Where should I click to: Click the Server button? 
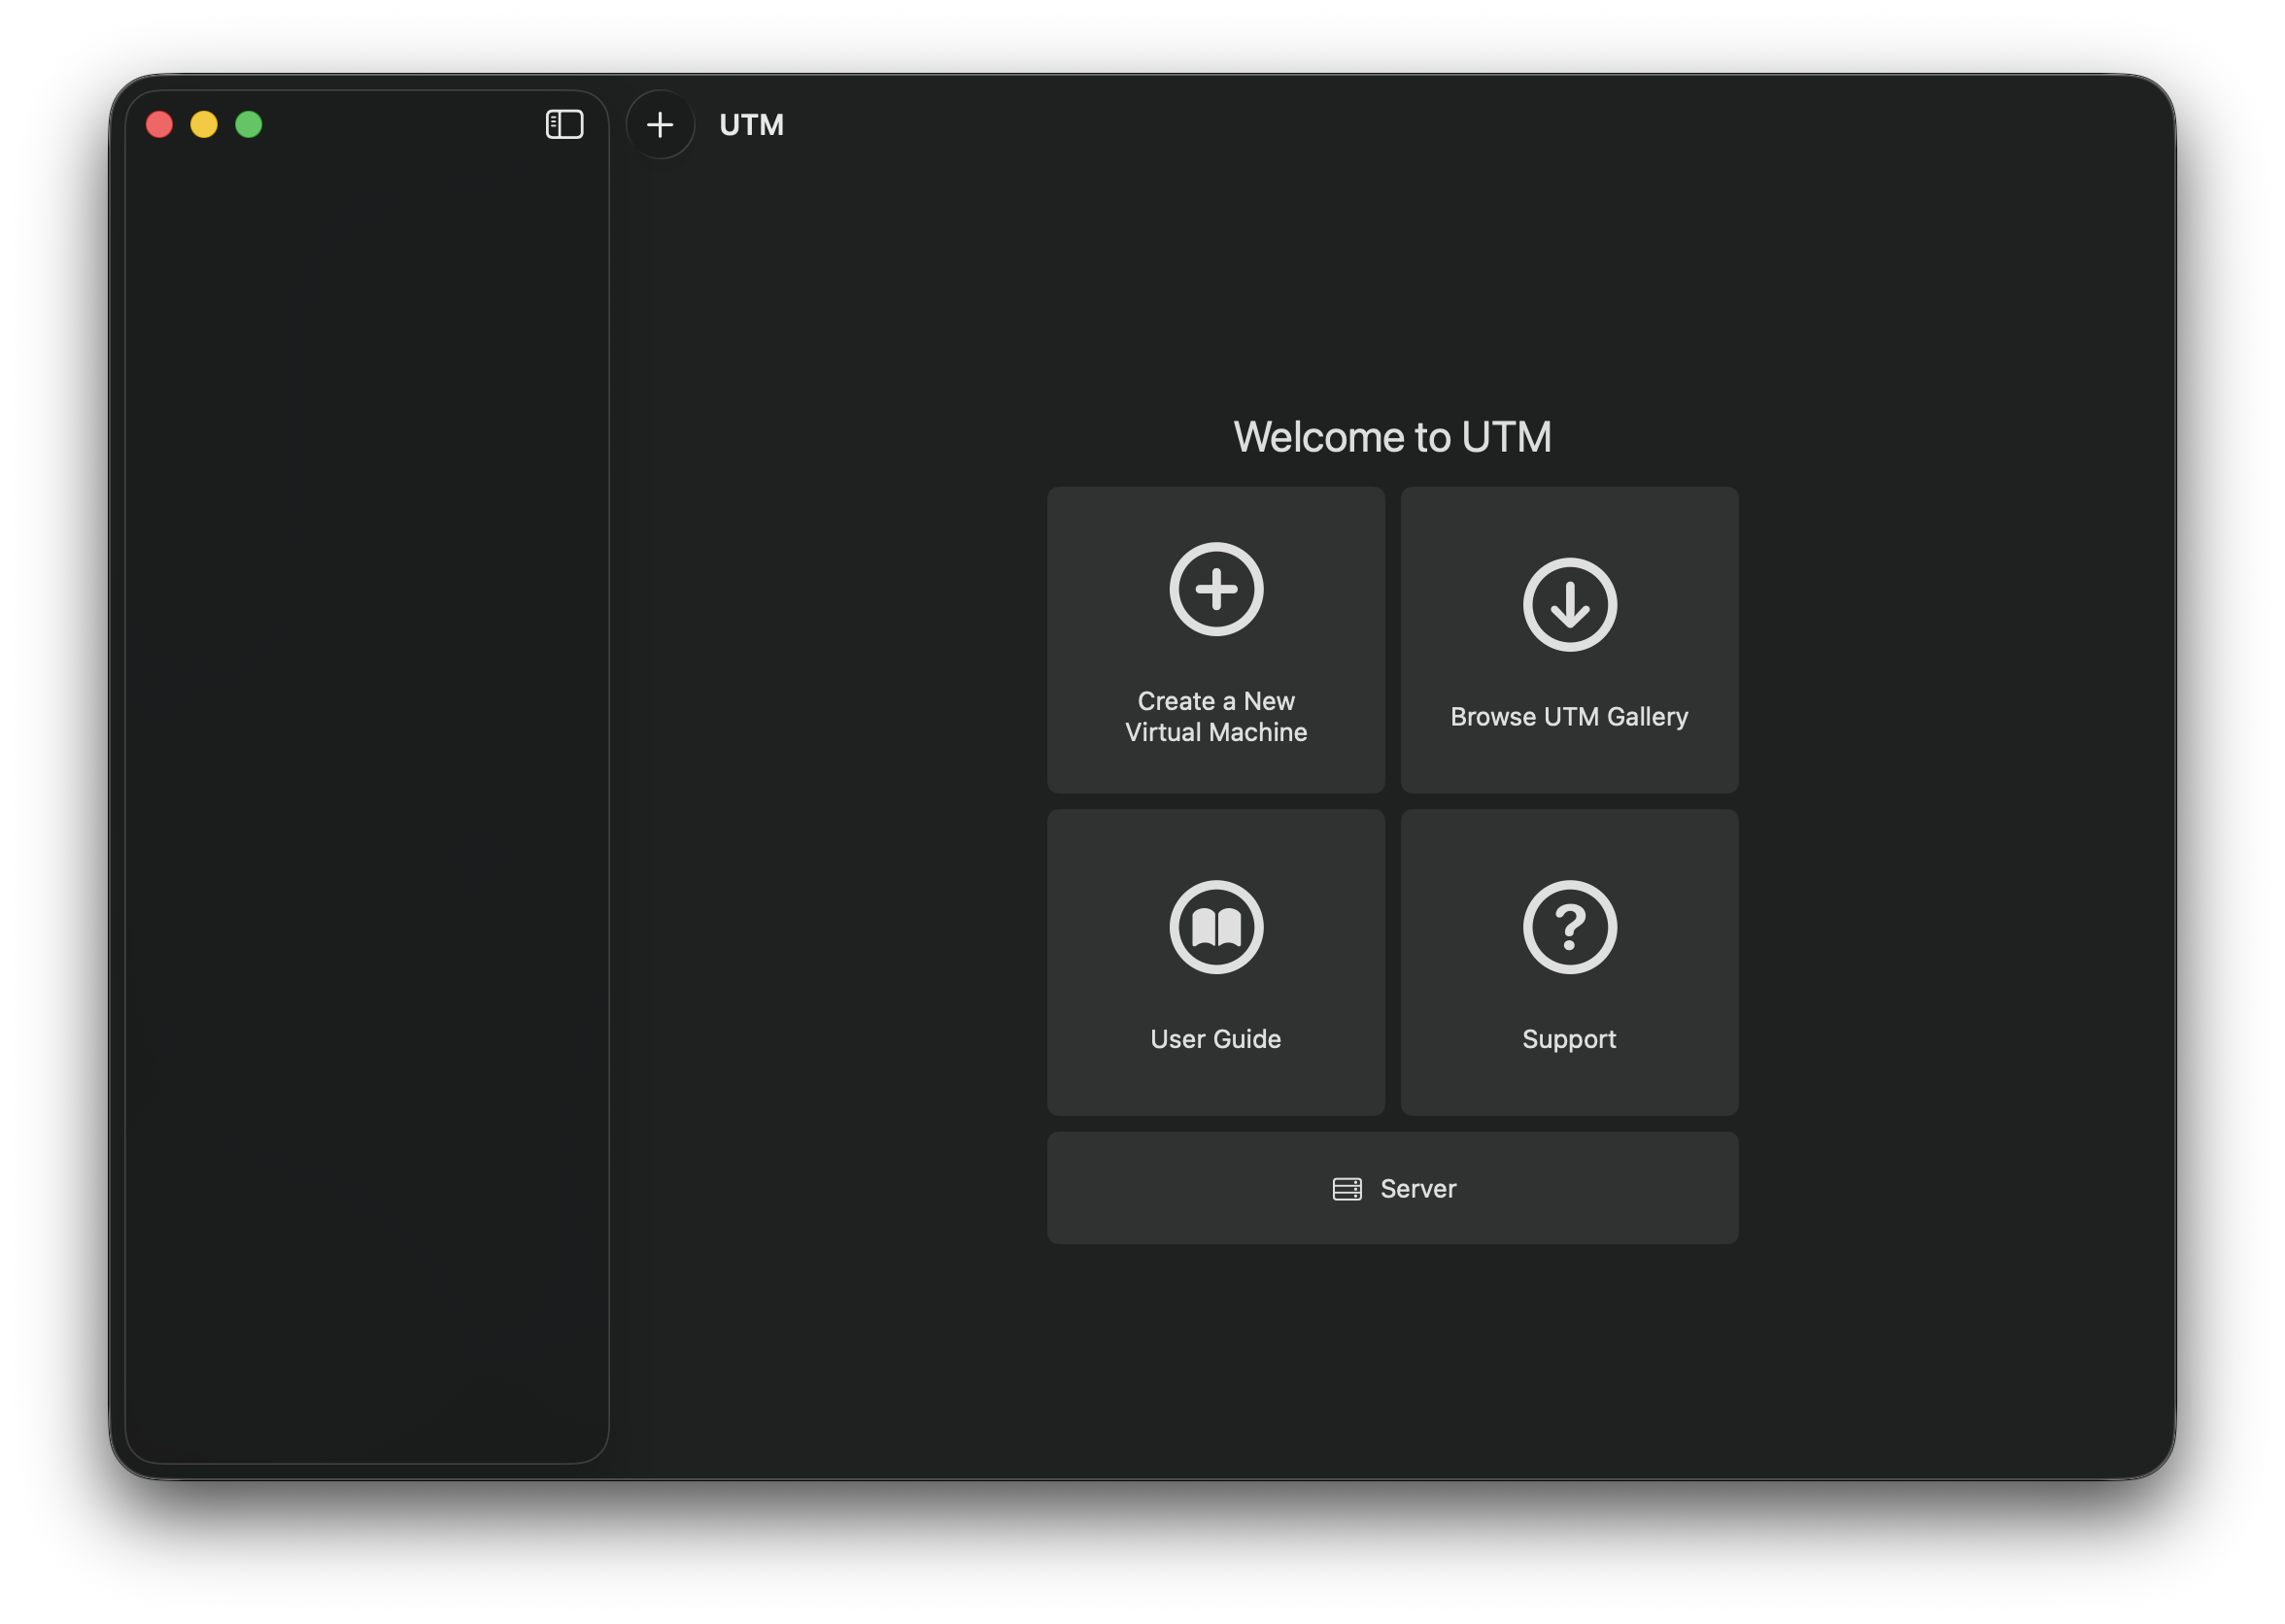tap(1392, 1188)
